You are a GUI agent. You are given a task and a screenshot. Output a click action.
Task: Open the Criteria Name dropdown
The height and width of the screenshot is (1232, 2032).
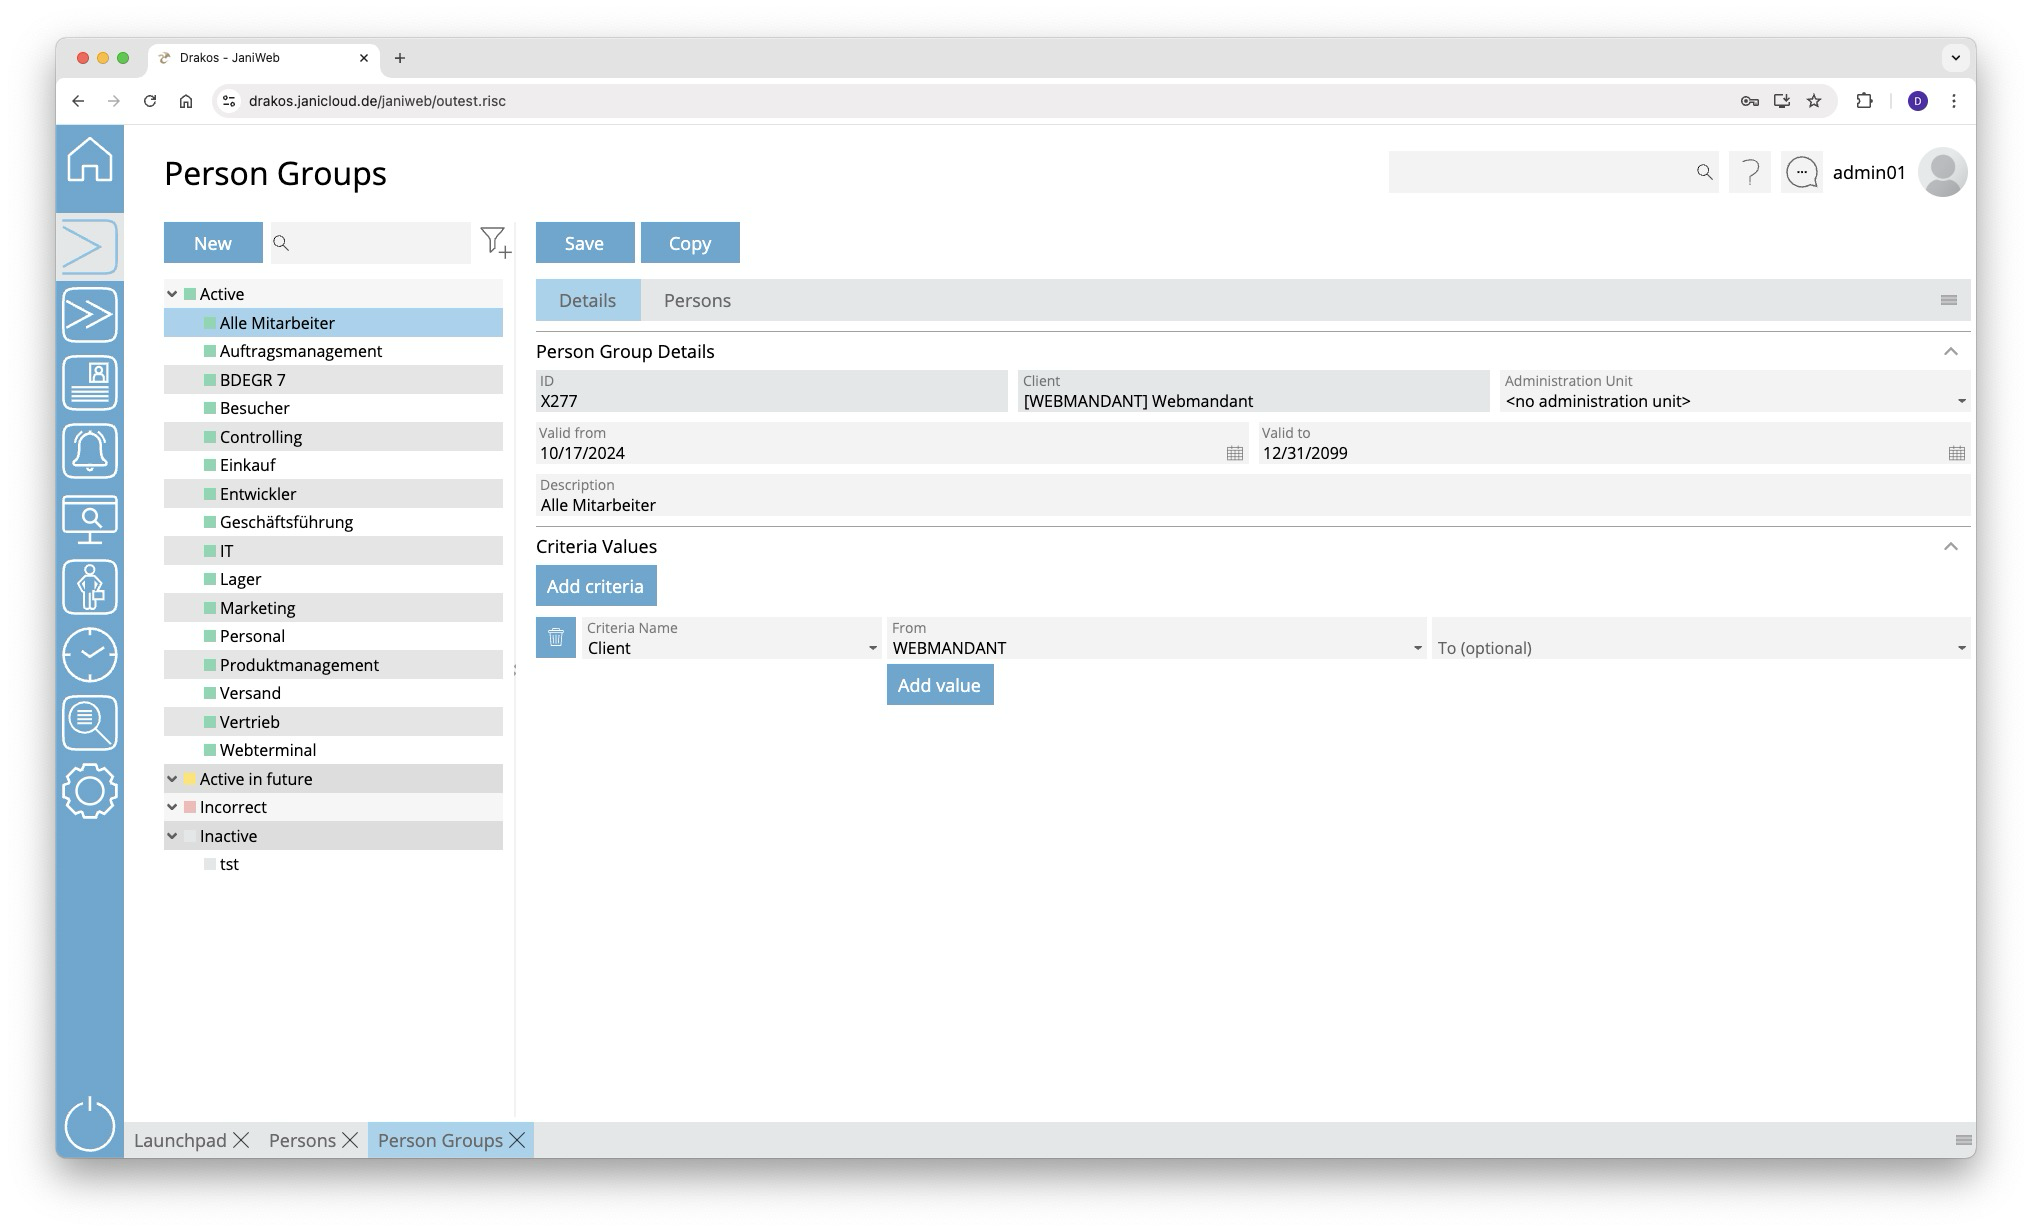(x=872, y=648)
